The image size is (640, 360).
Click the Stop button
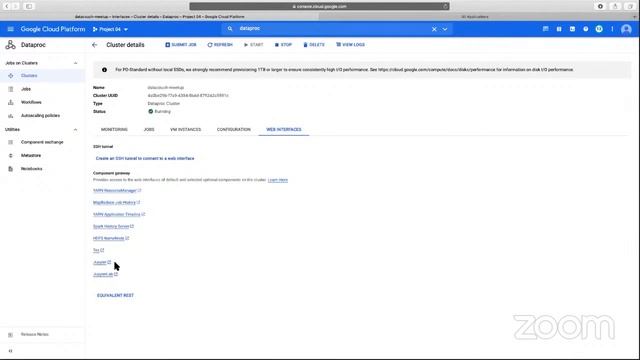[283, 45]
